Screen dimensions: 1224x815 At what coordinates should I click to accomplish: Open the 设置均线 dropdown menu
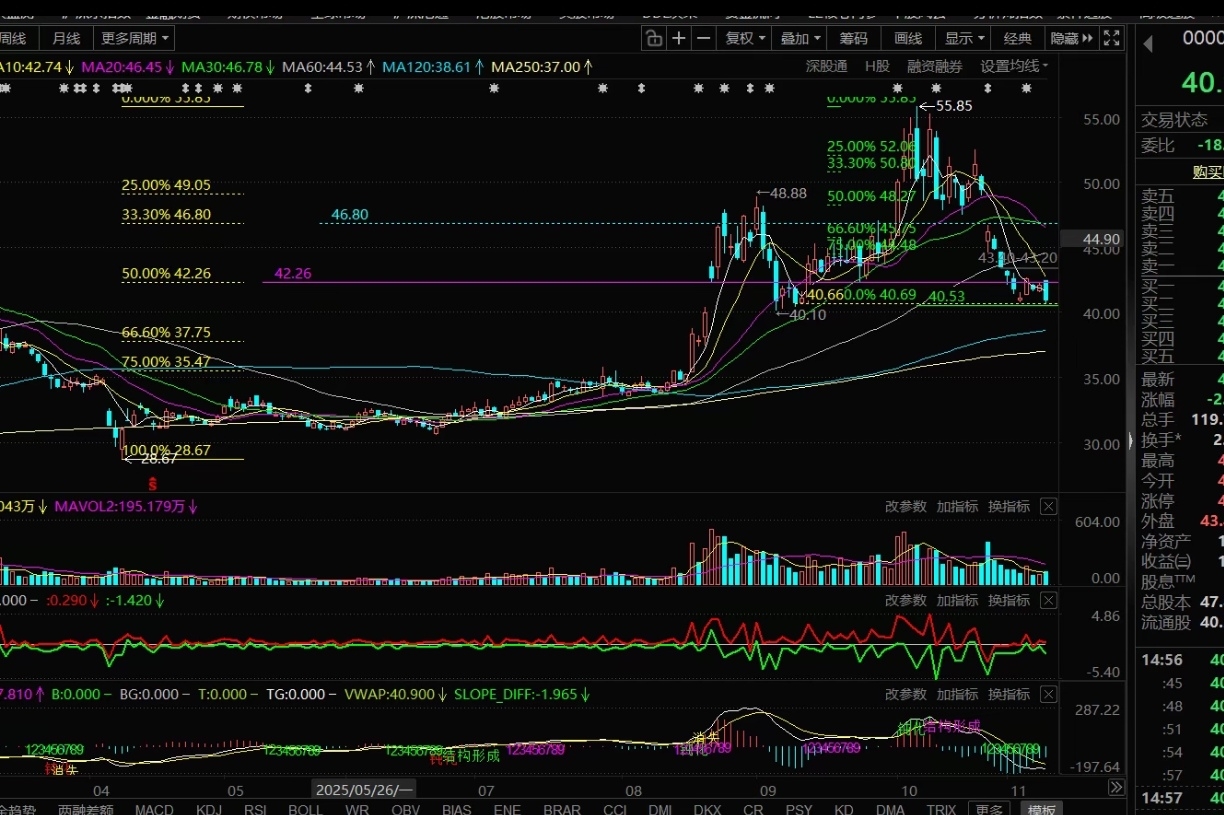pyautogui.click(x=1014, y=66)
